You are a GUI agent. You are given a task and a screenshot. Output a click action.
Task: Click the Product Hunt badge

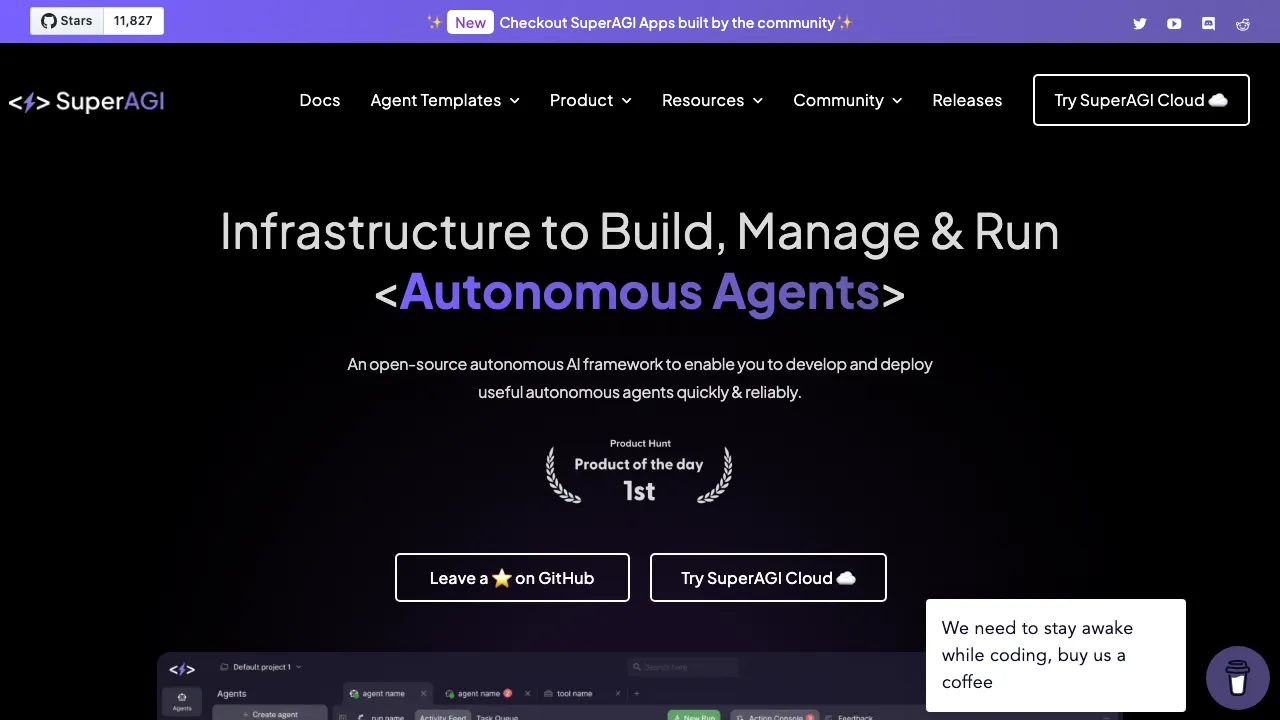639,472
